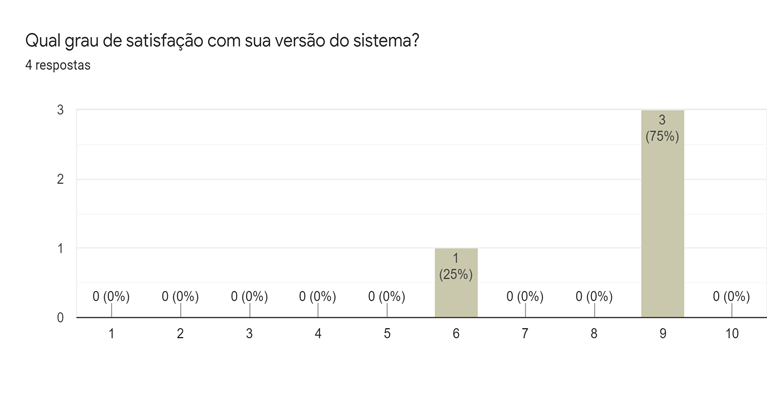Click x-axis label 9 below the bar

pyautogui.click(x=663, y=334)
